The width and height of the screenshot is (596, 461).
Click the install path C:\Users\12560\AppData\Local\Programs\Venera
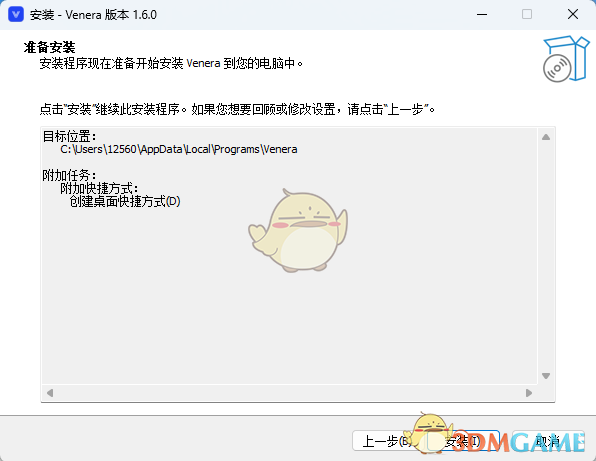point(179,149)
